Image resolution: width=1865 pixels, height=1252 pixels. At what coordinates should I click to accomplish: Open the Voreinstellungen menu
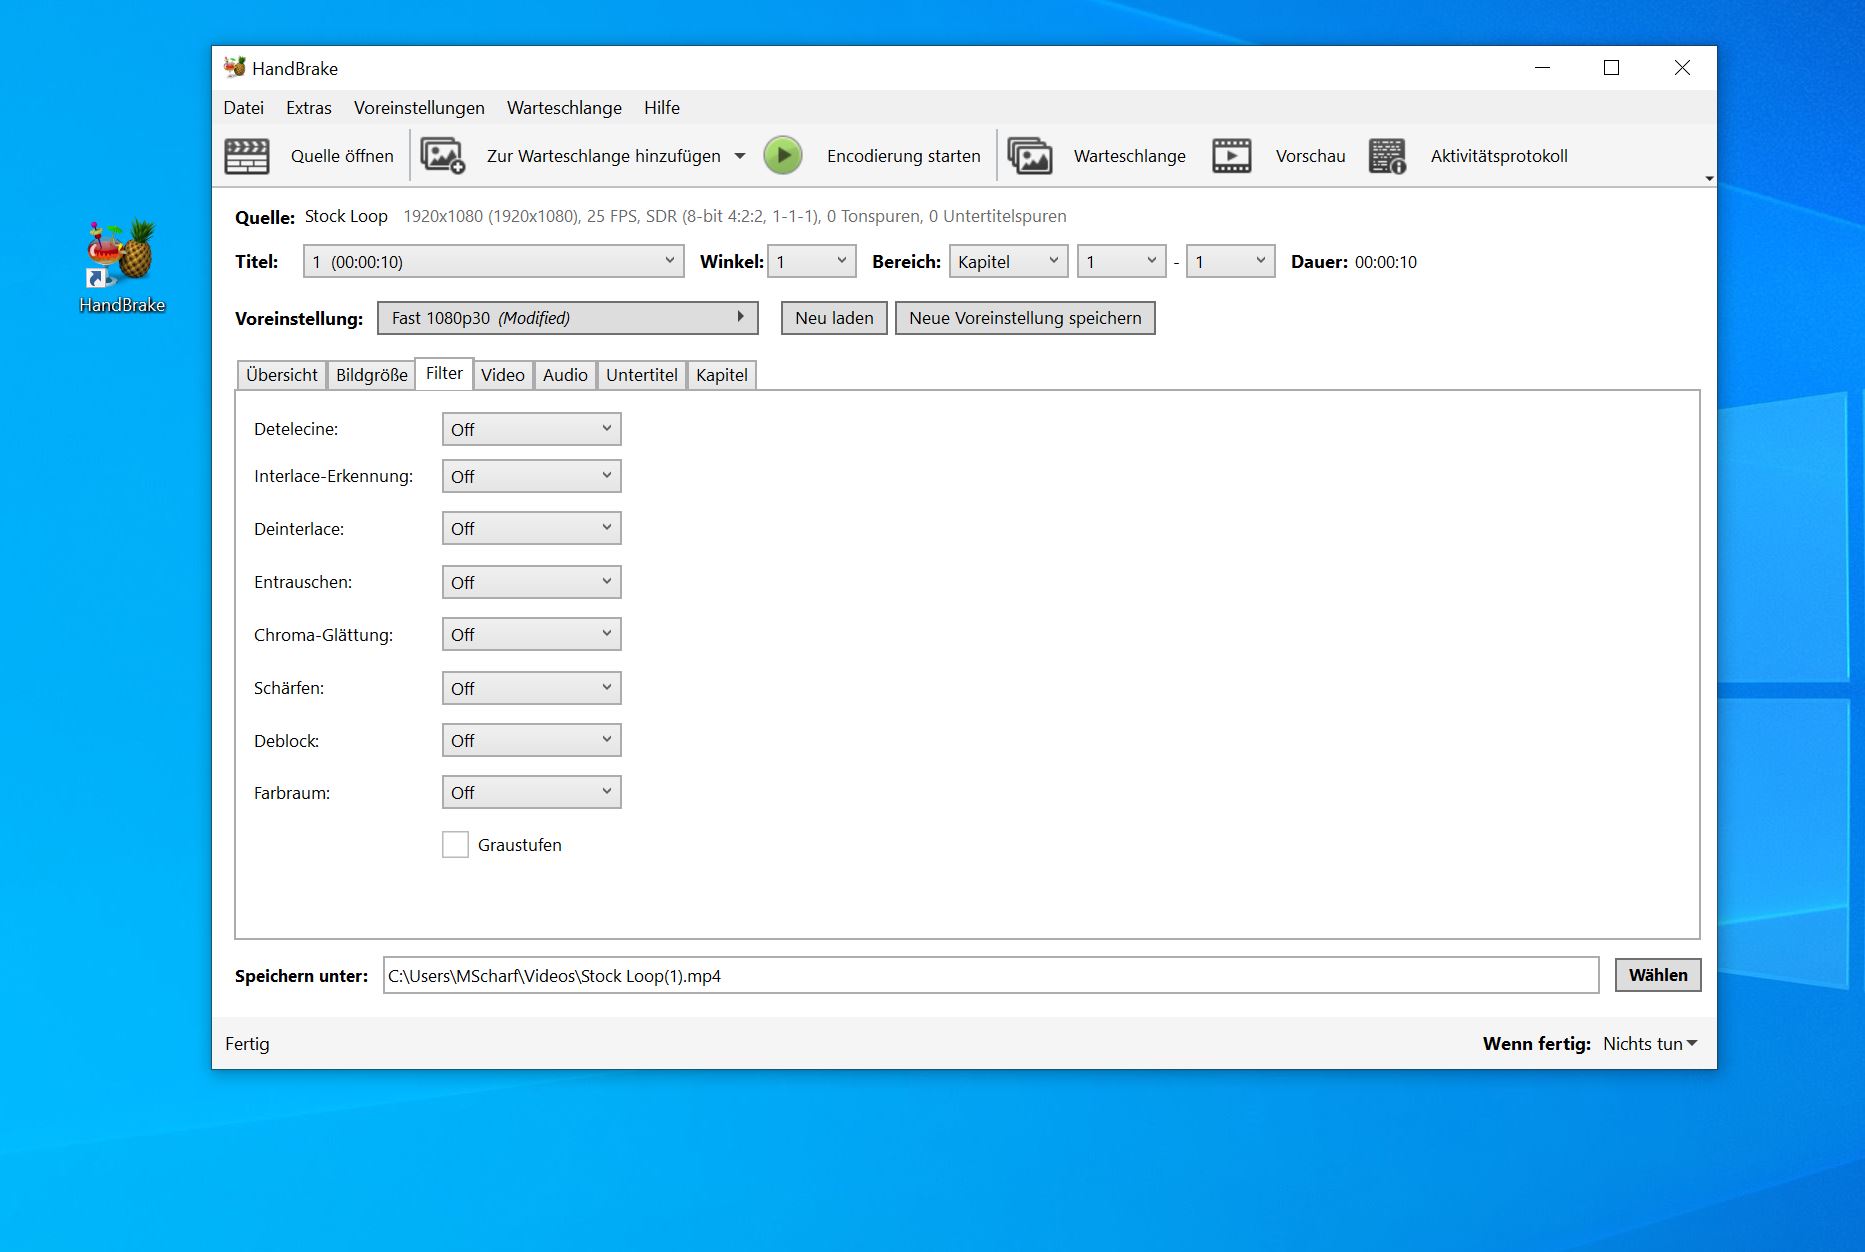click(419, 108)
